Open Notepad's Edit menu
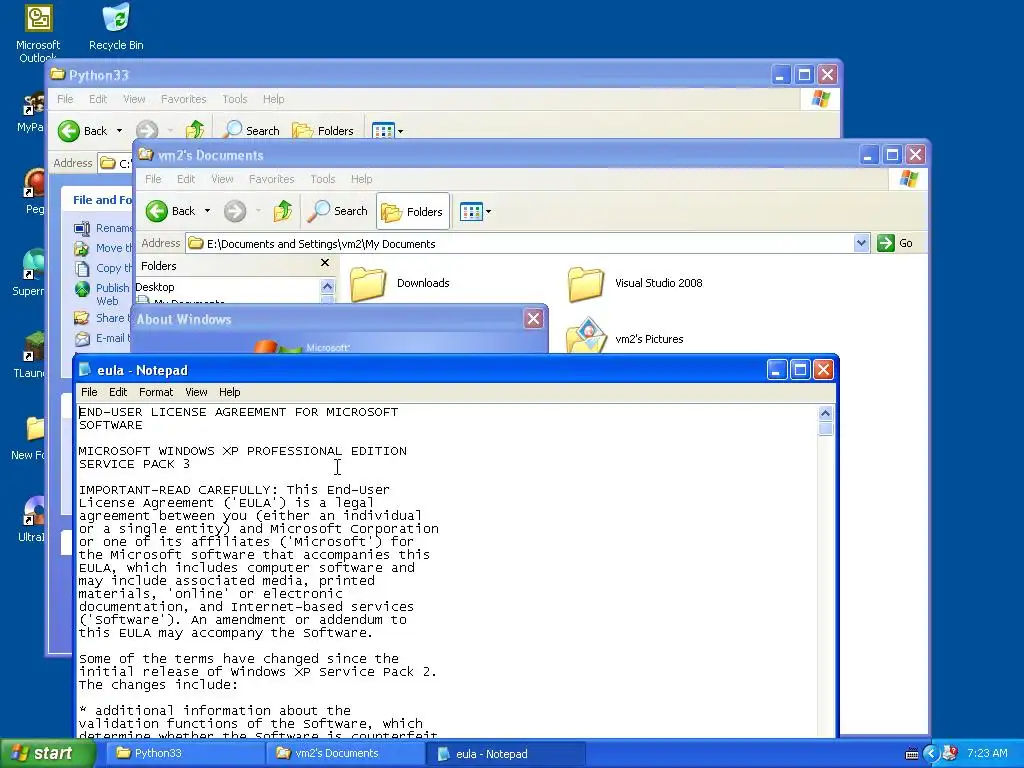This screenshot has height=768, width=1024. tap(118, 392)
